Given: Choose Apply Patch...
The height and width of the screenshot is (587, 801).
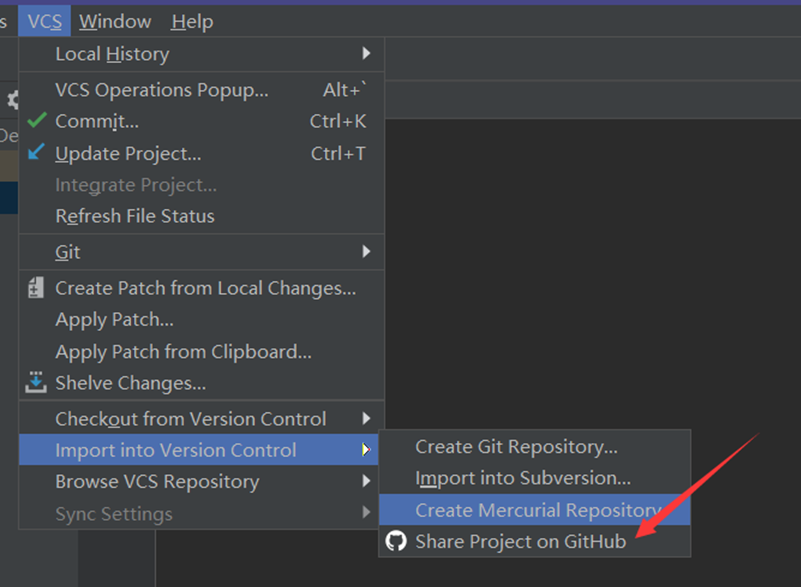Looking at the screenshot, I should coord(202,320).
